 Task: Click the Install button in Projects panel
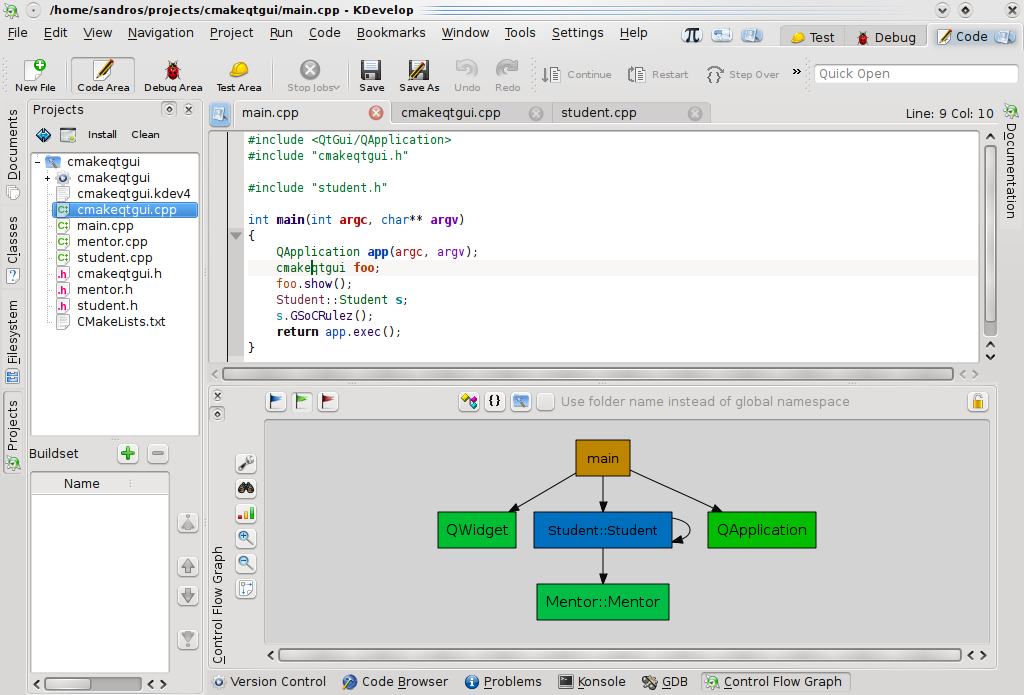(102, 134)
